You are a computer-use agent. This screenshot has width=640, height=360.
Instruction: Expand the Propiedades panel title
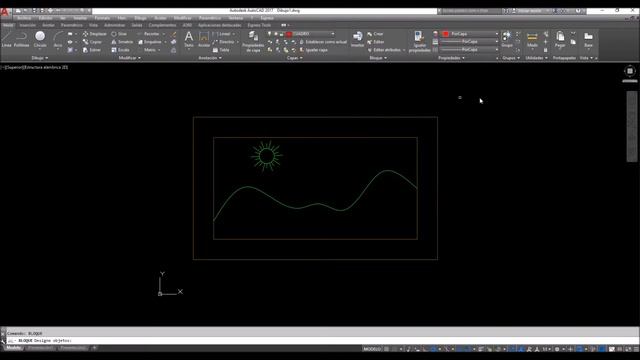pyautogui.click(x=451, y=58)
